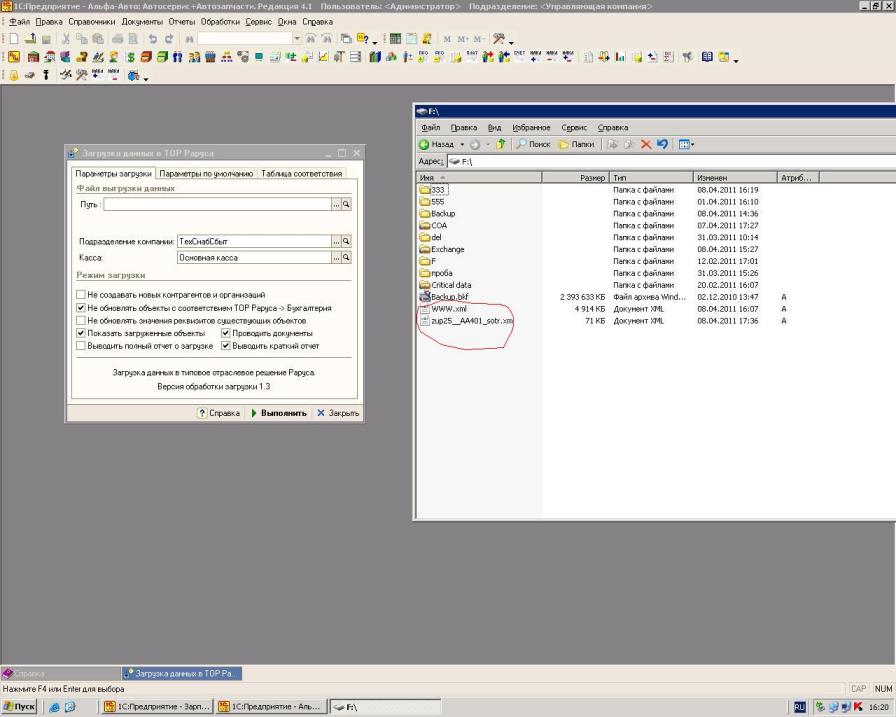The width and height of the screenshot is (896, 717).
Task: Click the Справка button in dialog
Action: click(x=218, y=413)
